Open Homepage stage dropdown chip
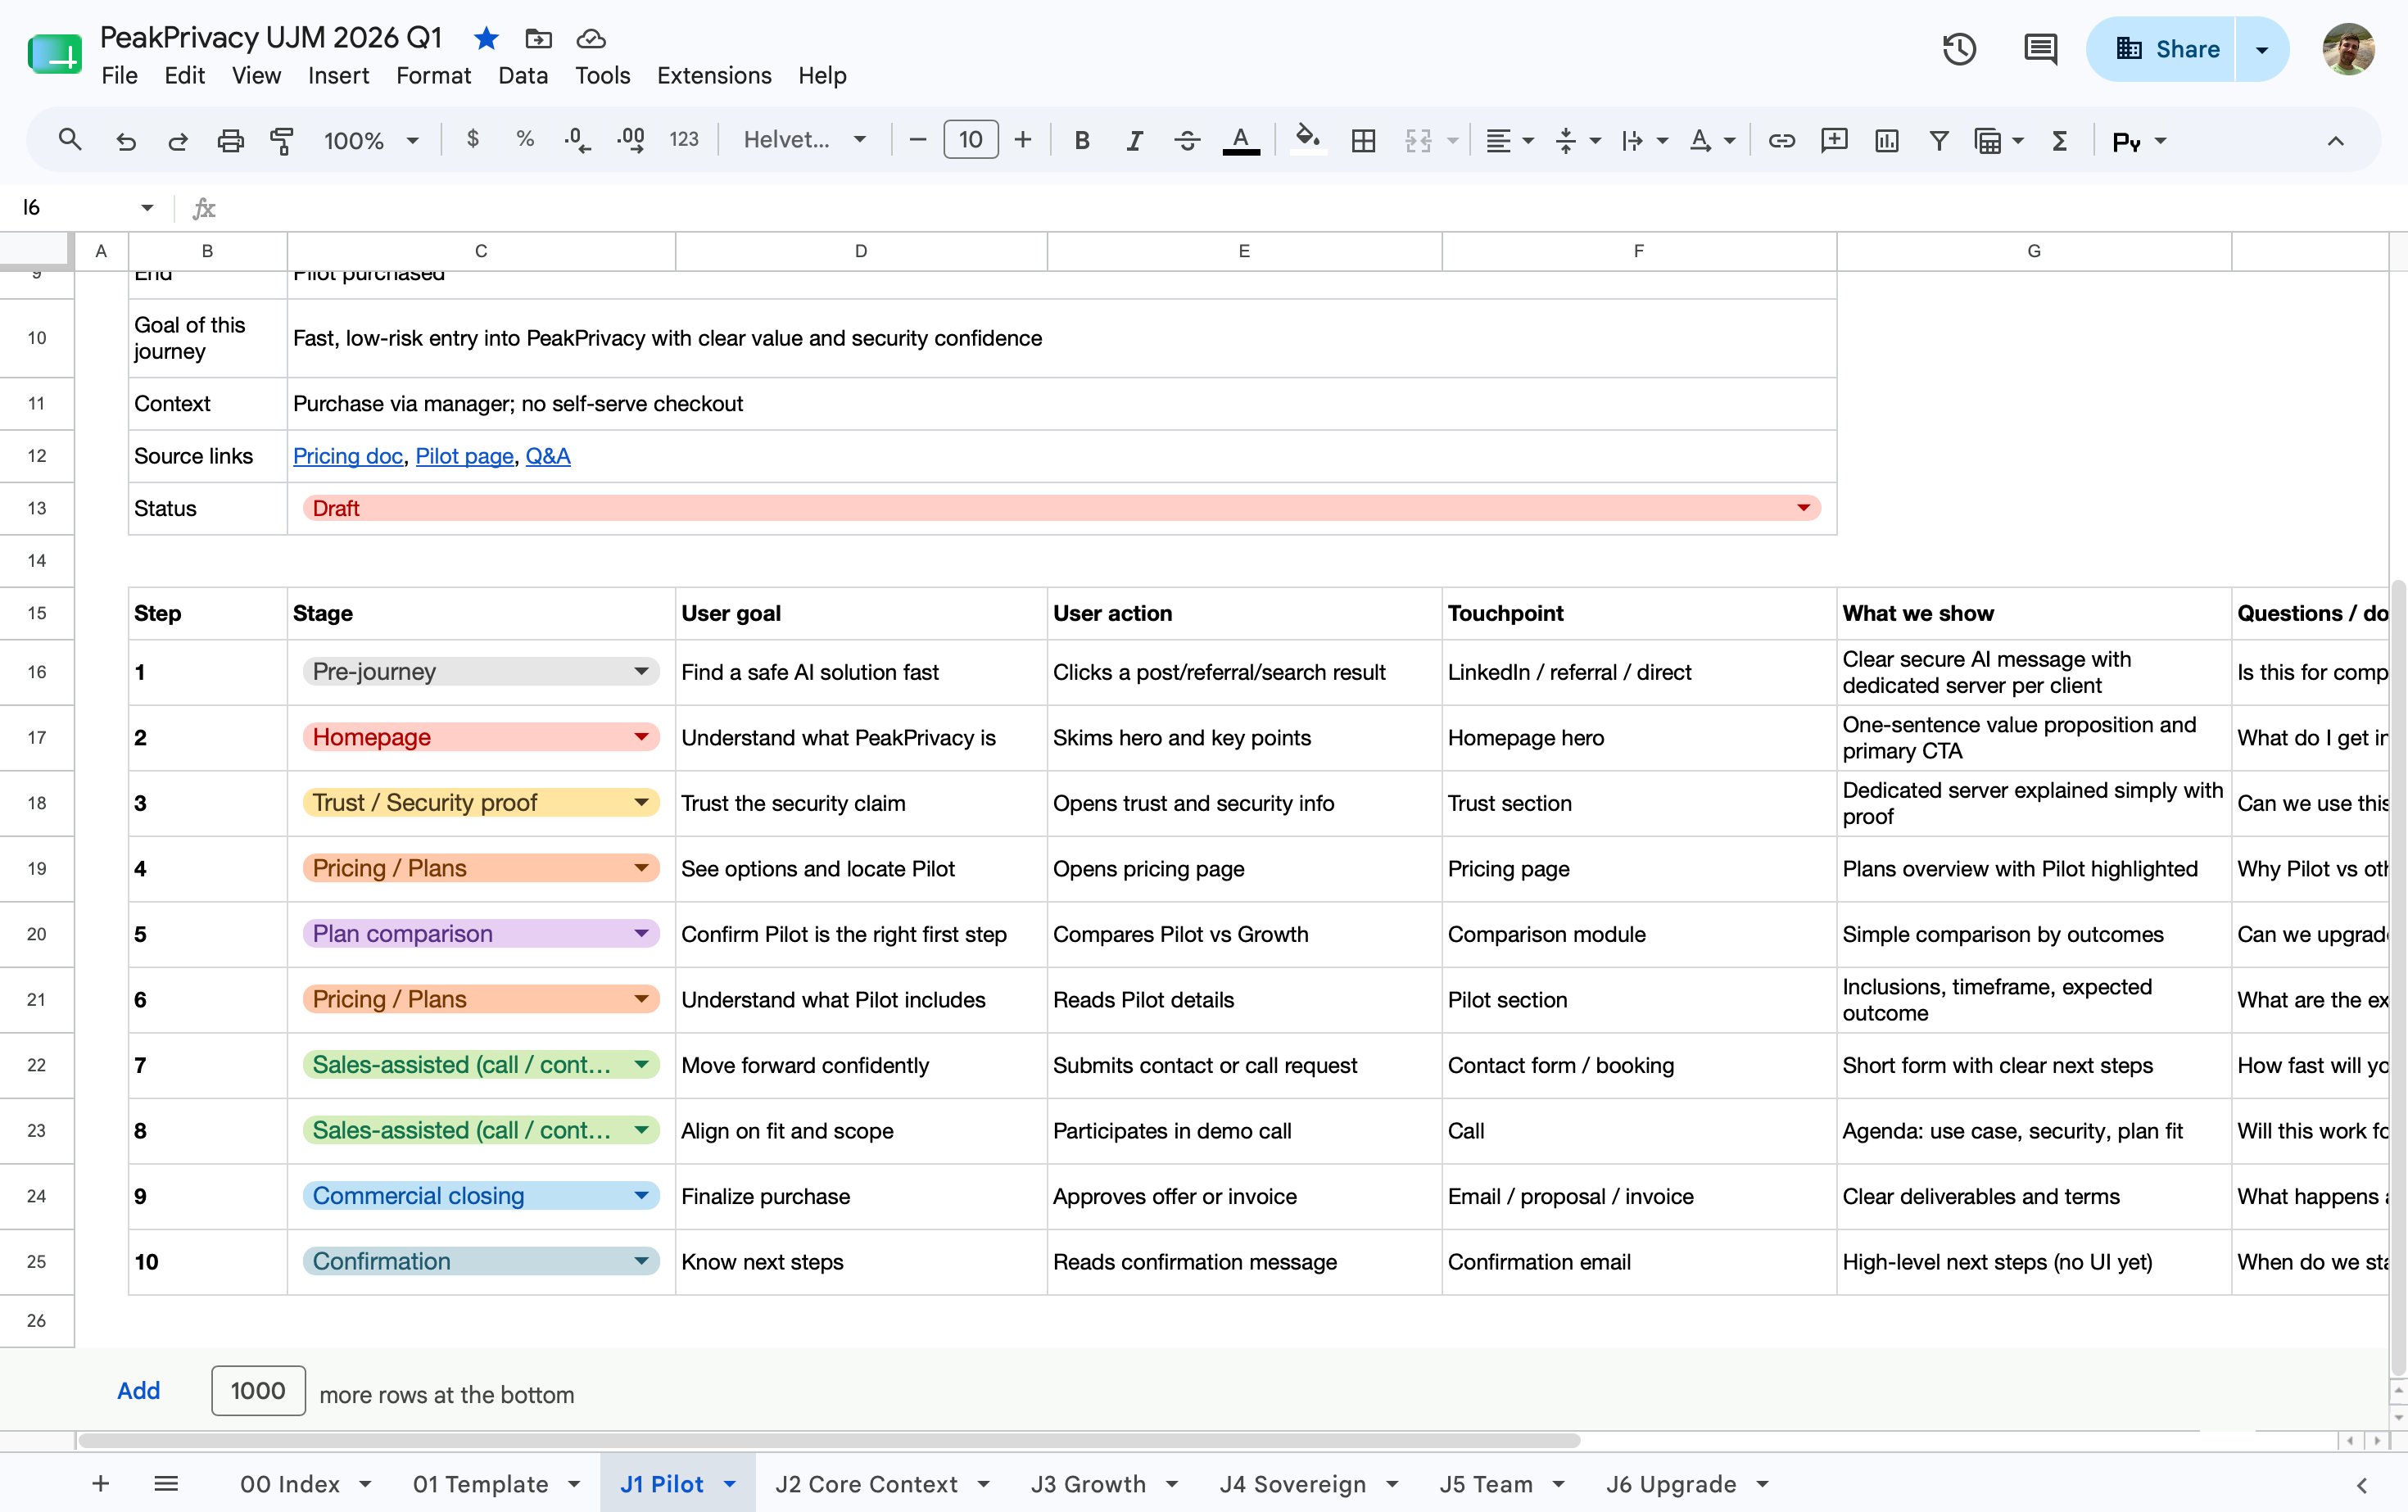Viewport: 2408px width, 1512px height. tap(481, 737)
